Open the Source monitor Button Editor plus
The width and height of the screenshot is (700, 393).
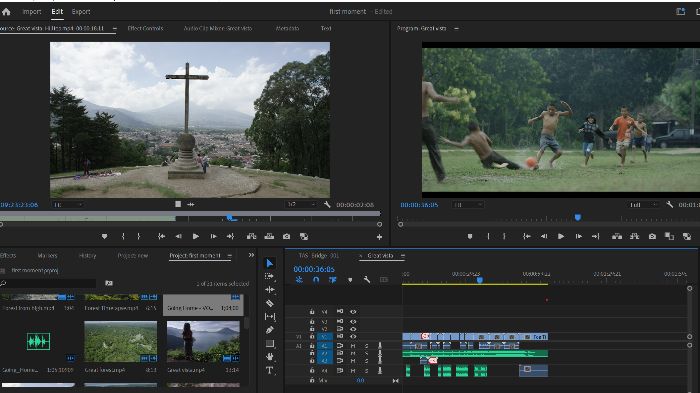(x=379, y=237)
